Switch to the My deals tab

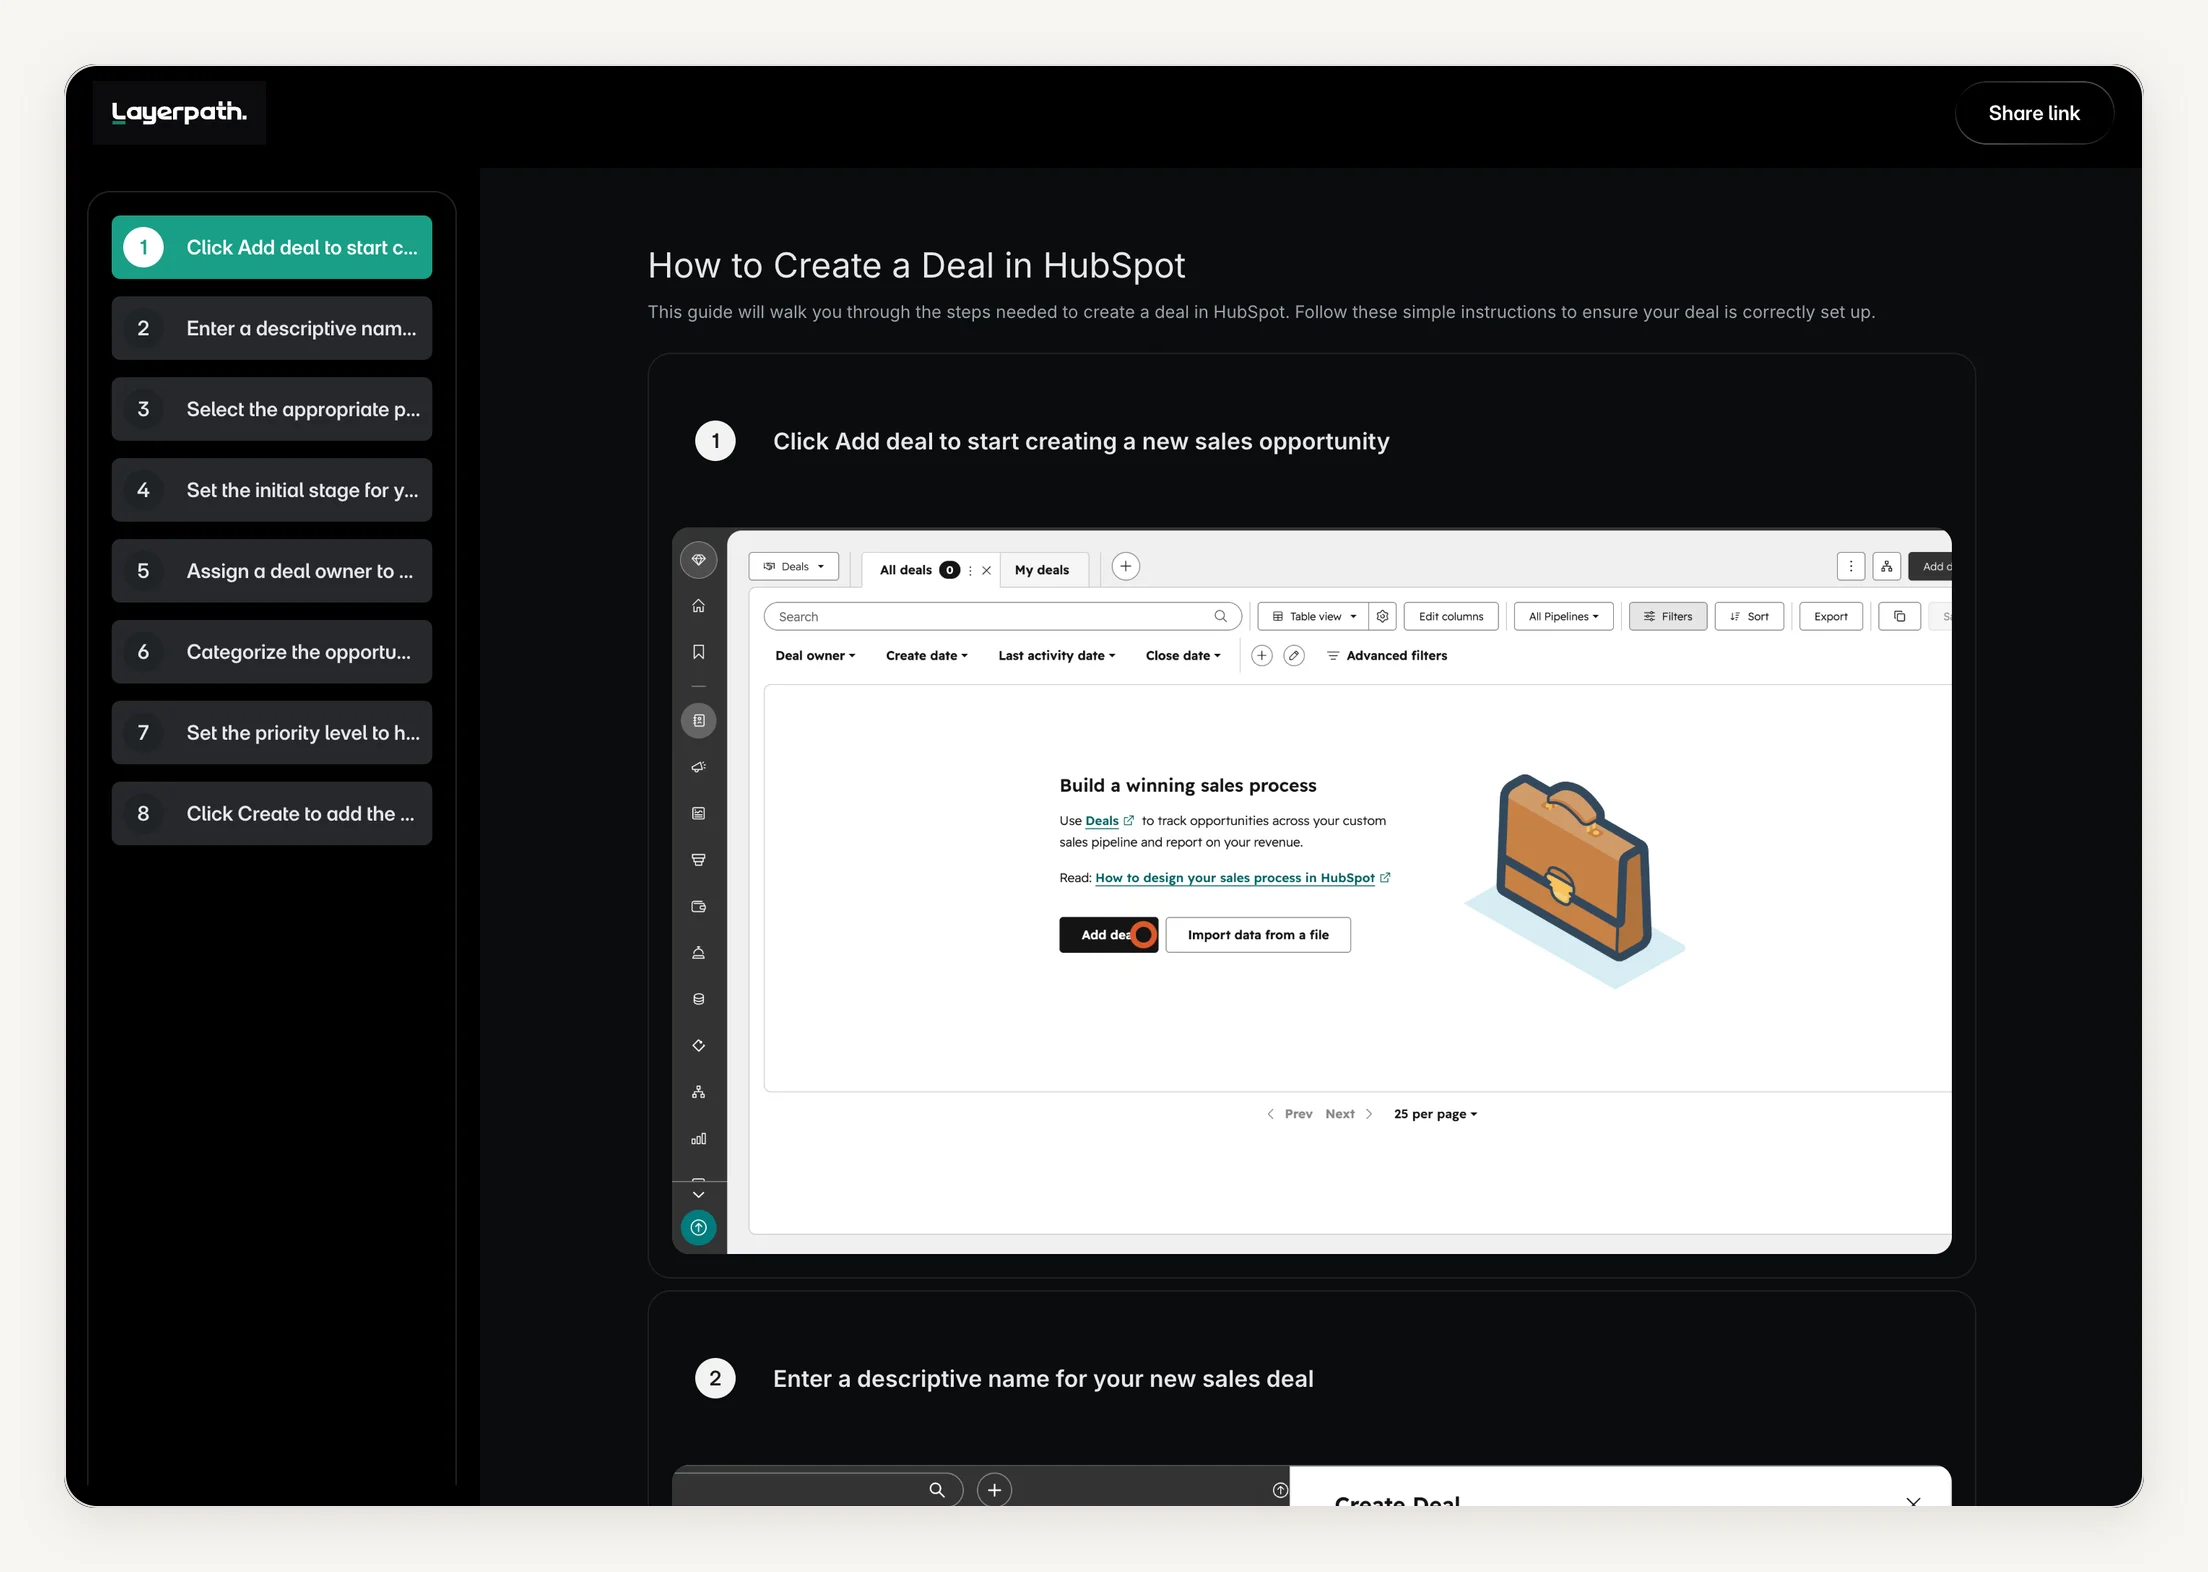coord(1042,570)
